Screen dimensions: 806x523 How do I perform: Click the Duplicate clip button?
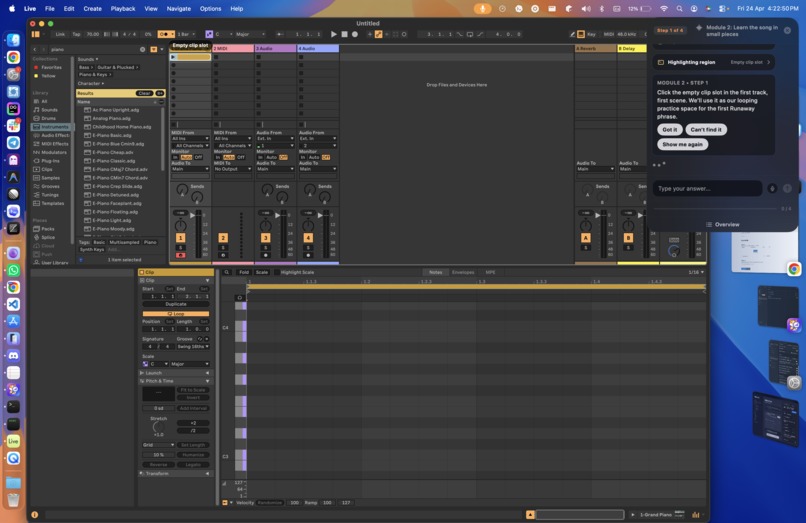[176, 304]
